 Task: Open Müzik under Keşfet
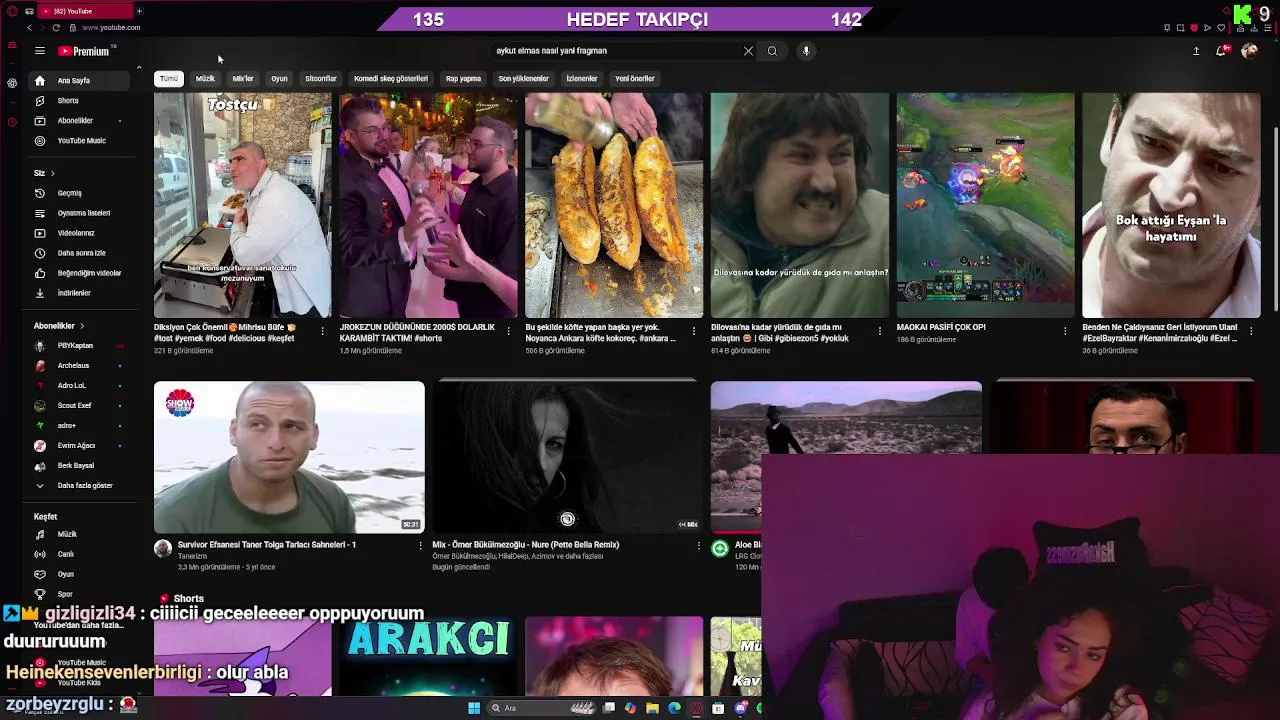point(81,534)
